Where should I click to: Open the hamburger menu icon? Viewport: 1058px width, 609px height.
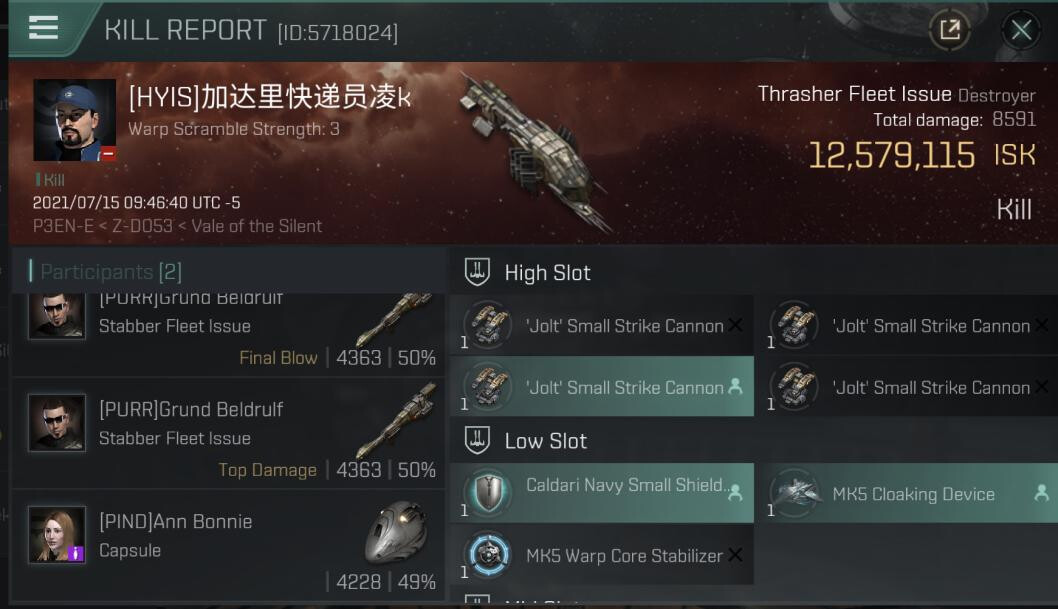[x=43, y=28]
